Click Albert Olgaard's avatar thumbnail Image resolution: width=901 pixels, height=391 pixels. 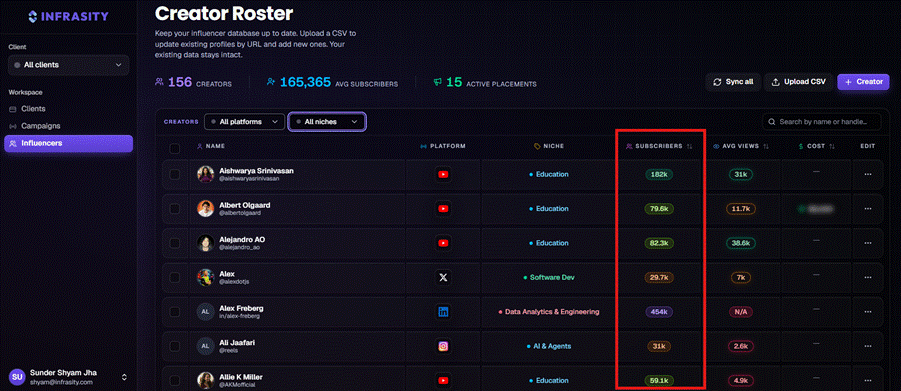(x=206, y=209)
